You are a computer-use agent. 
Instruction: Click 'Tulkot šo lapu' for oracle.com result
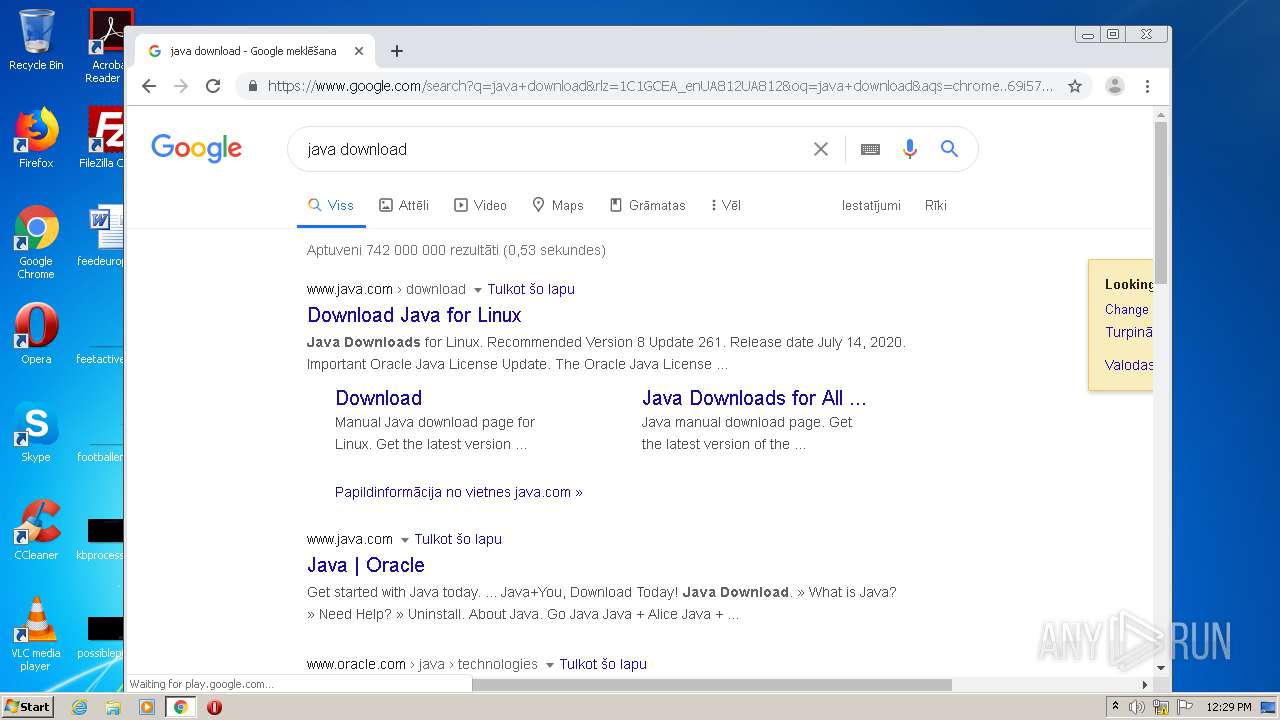(x=603, y=664)
